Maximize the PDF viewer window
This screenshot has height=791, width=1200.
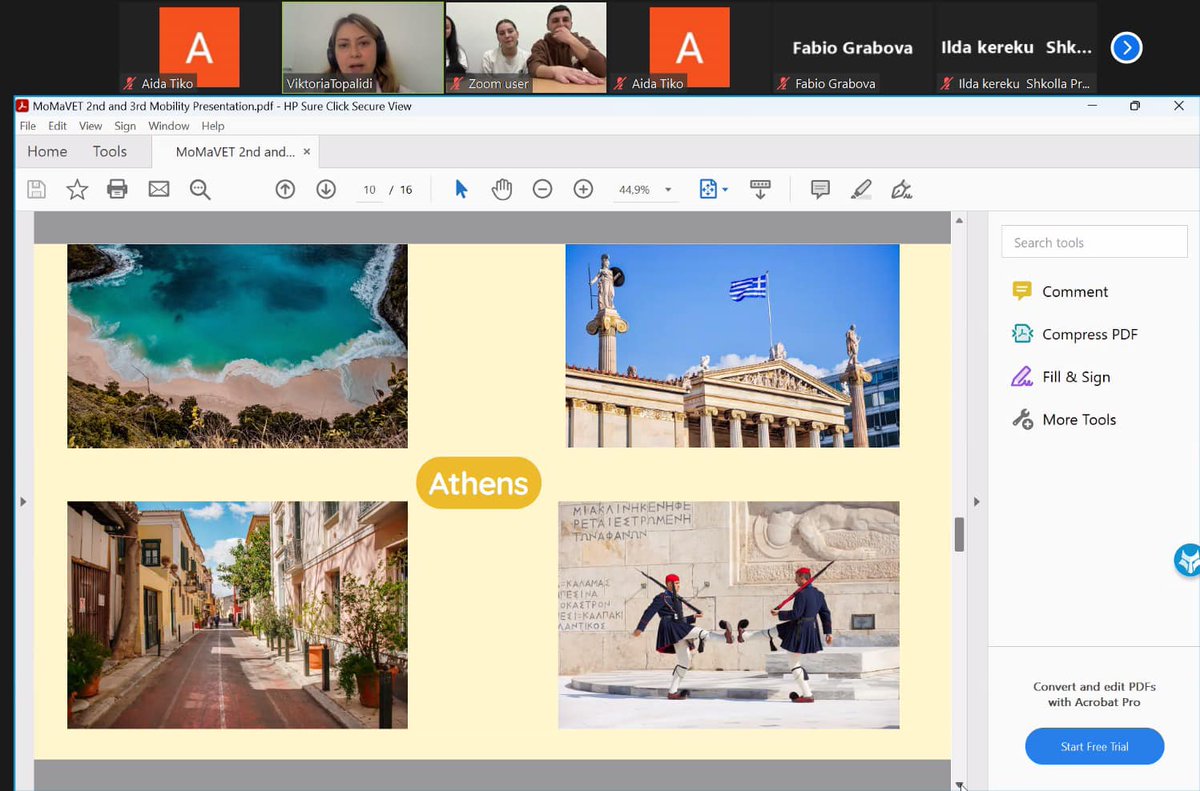(1134, 106)
